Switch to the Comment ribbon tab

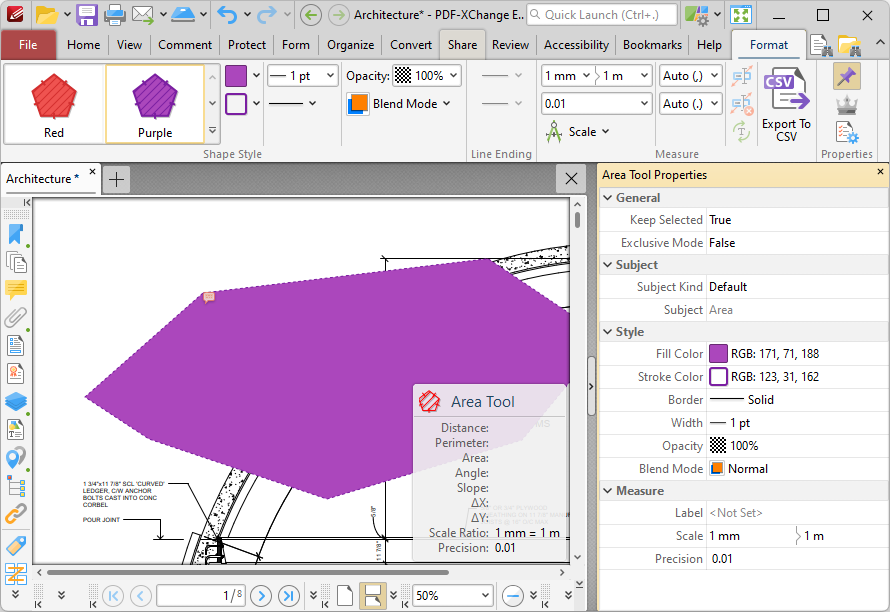(x=184, y=45)
